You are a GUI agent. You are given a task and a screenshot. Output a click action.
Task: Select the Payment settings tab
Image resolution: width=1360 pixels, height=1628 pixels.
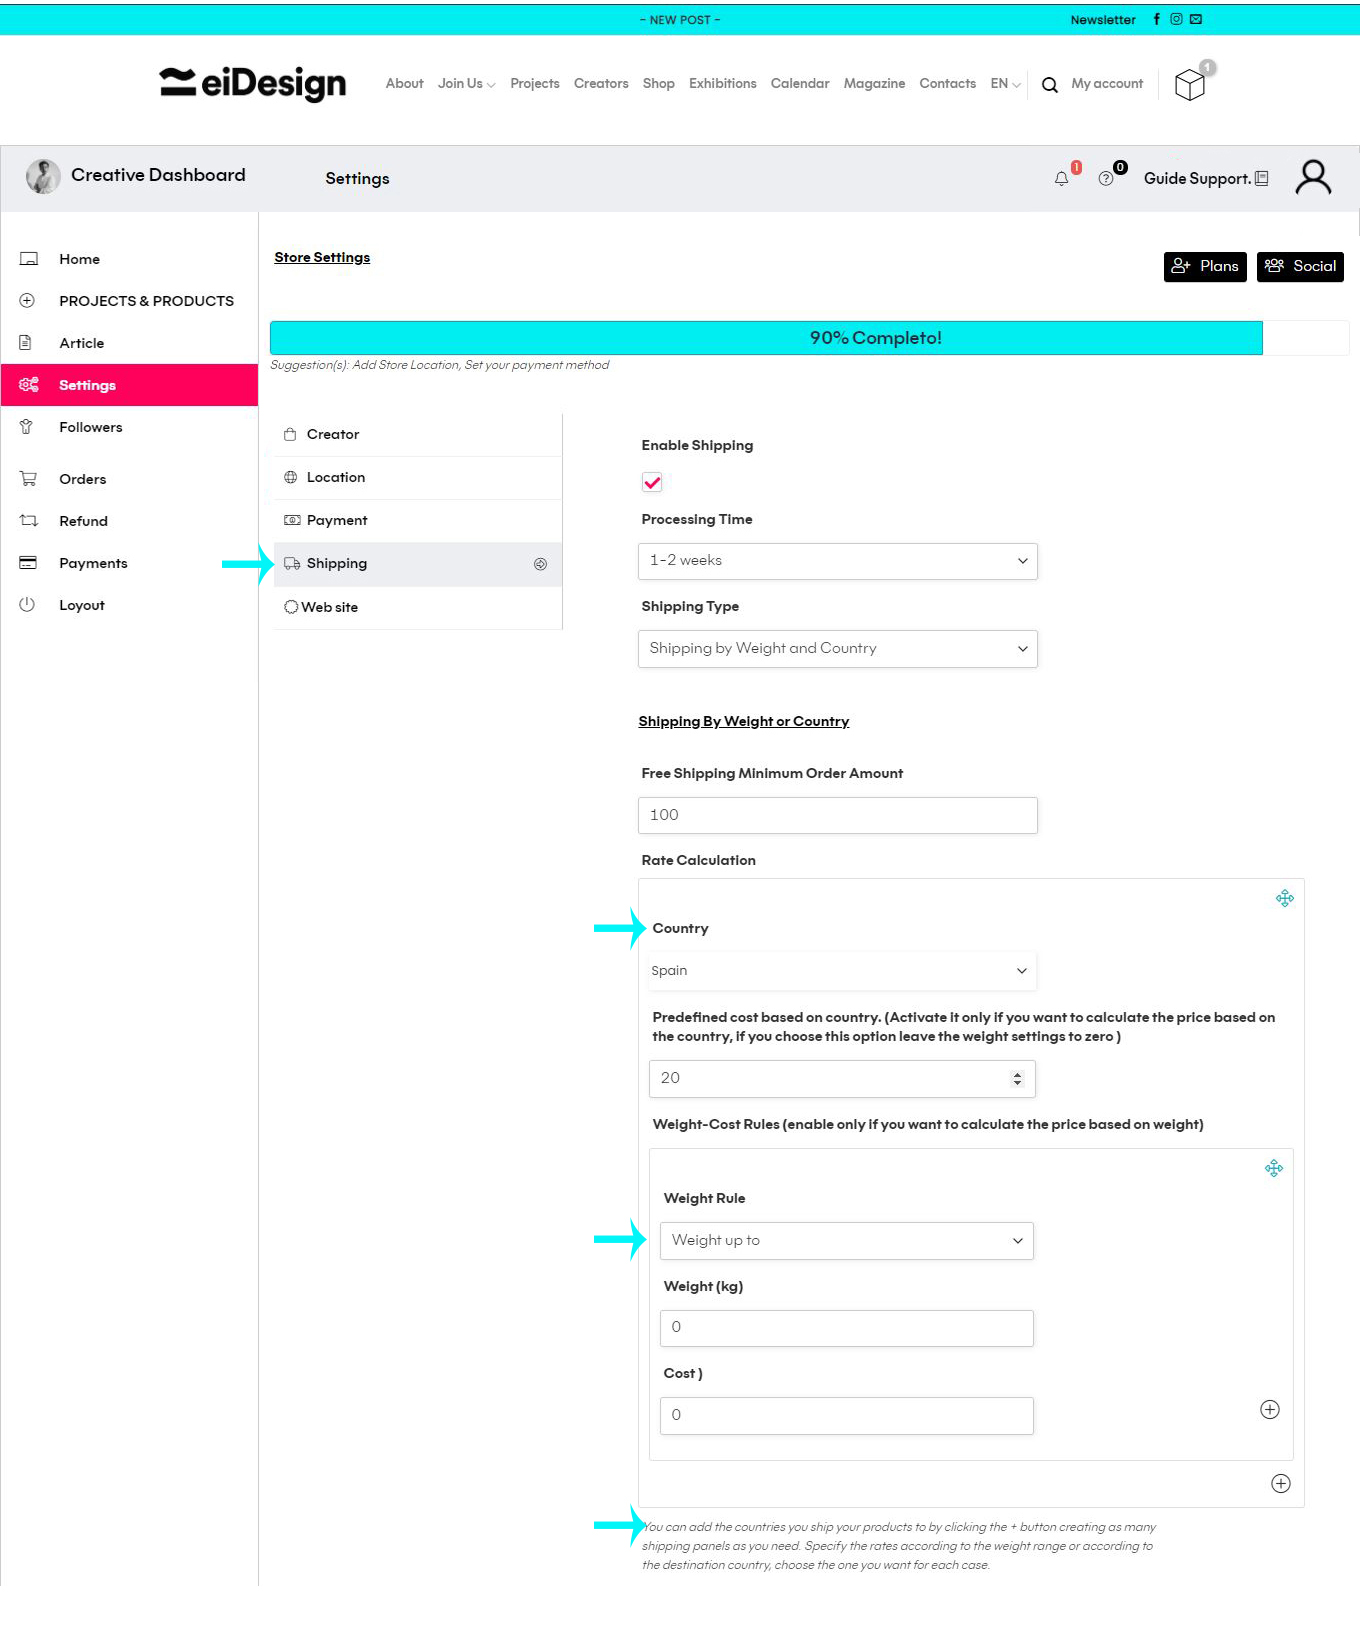coord(337,521)
